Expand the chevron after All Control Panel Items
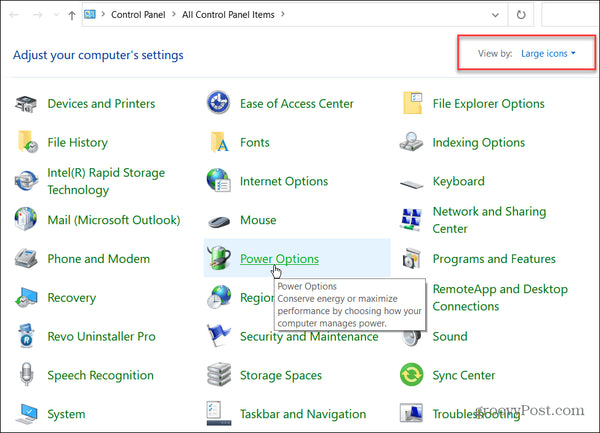Image resolution: width=600 pixels, height=433 pixels. click(x=283, y=14)
